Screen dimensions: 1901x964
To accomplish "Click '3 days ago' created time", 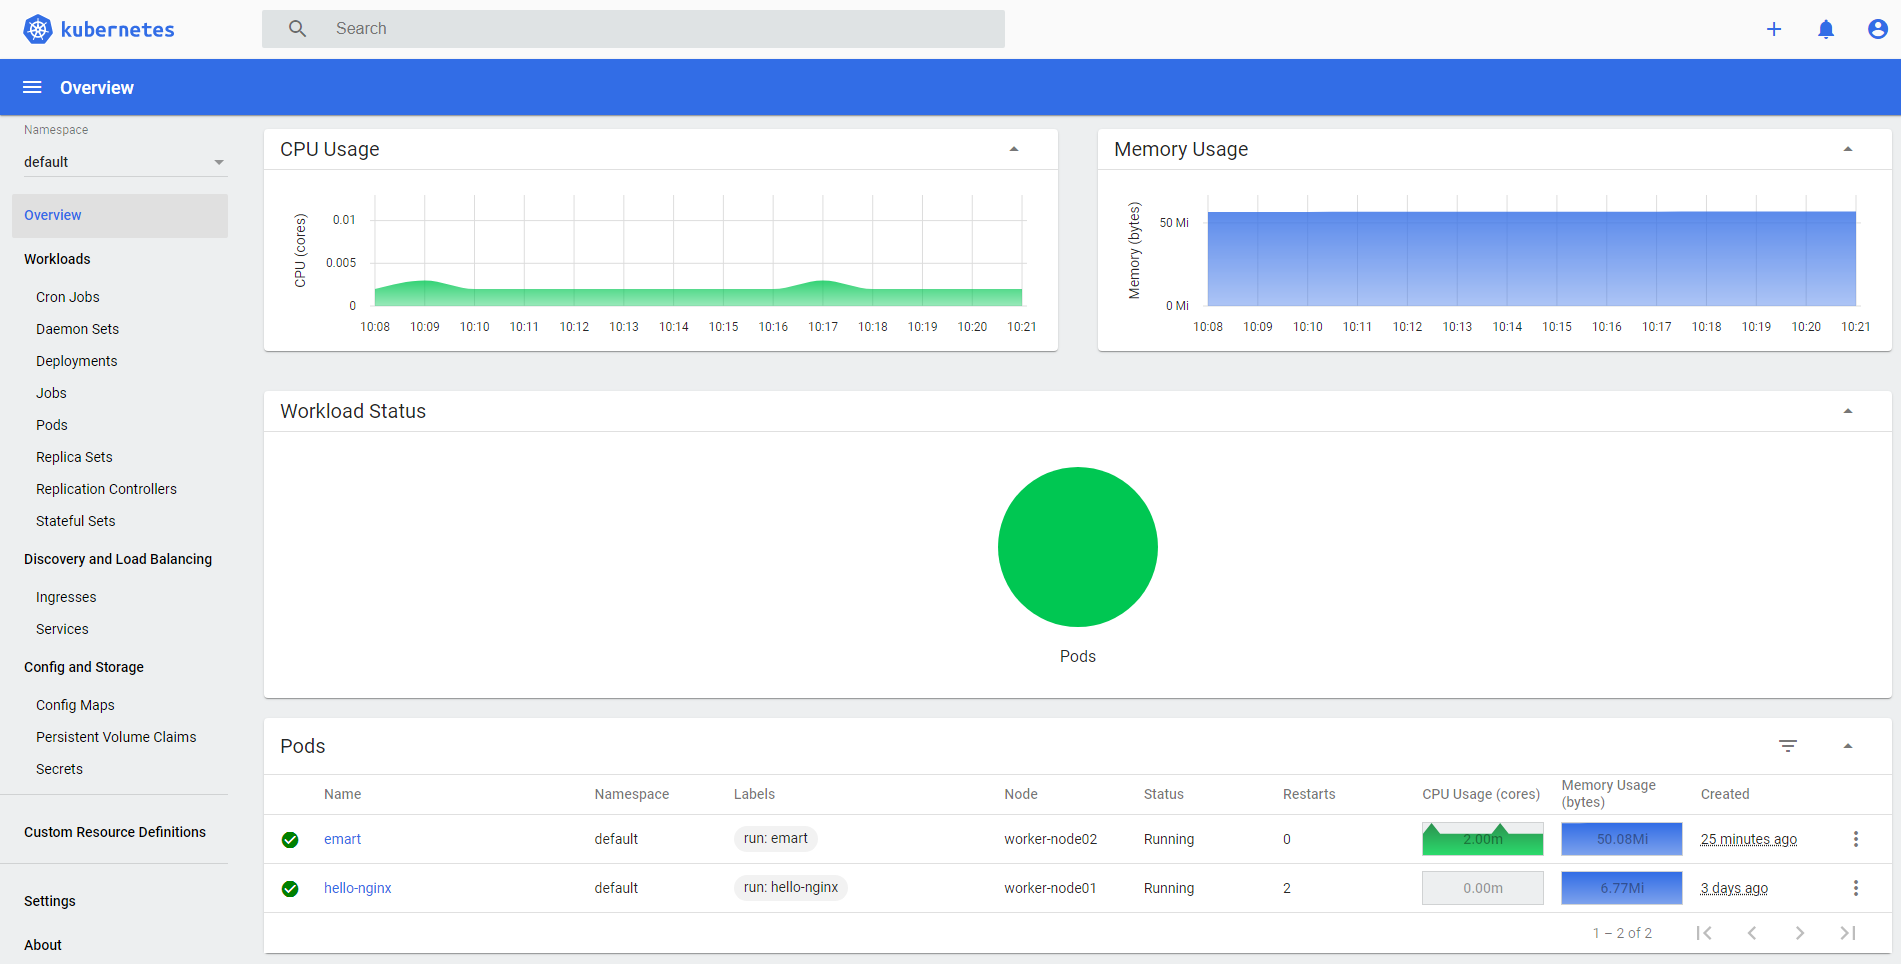I will point(1734,888).
